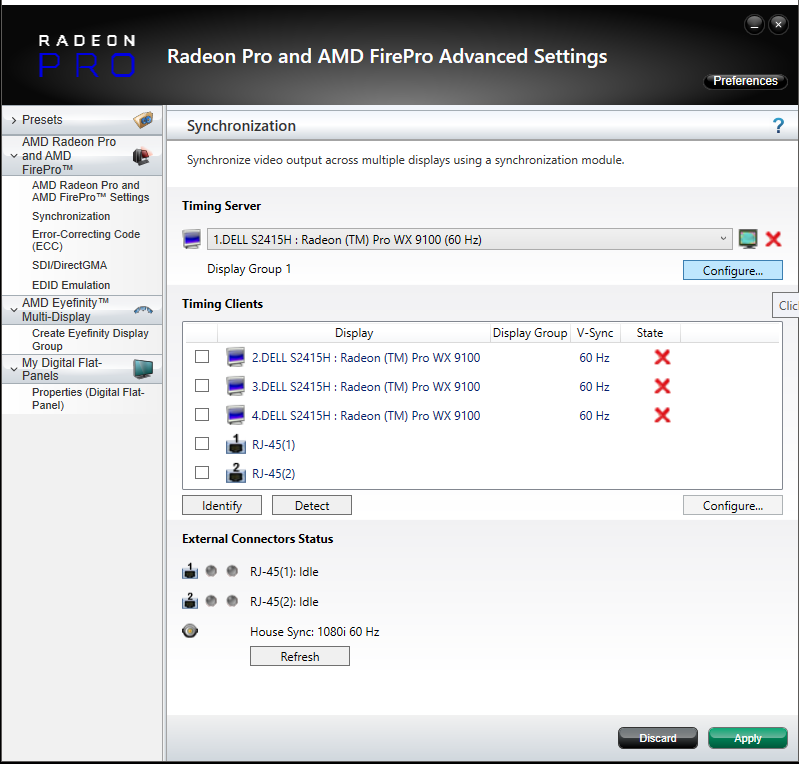Open AMD Radeon Pro and AMD FirePro Settings page
This screenshot has width=799, height=764.
(x=91, y=191)
